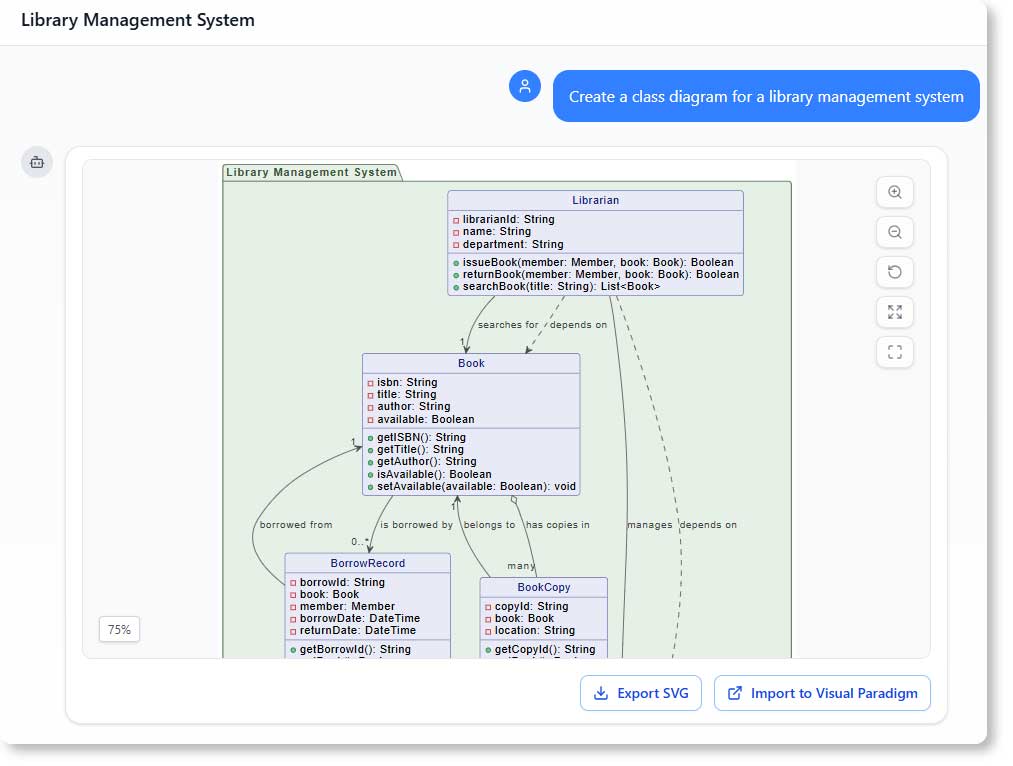The image size is (1013, 766).
Task: Select the reset view icon
Action: pos(894,272)
